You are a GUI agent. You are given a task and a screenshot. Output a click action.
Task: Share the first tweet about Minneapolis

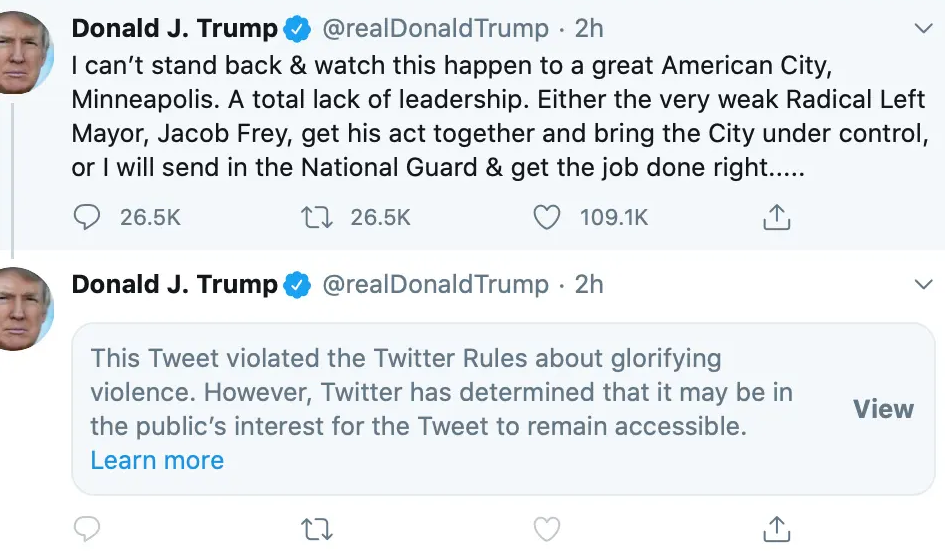tap(777, 216)
